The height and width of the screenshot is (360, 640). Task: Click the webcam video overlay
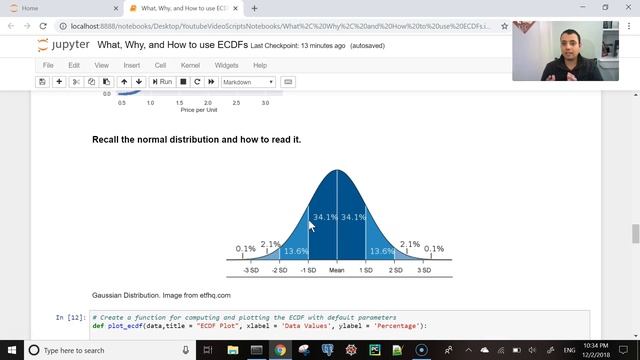tap(565, 51)
